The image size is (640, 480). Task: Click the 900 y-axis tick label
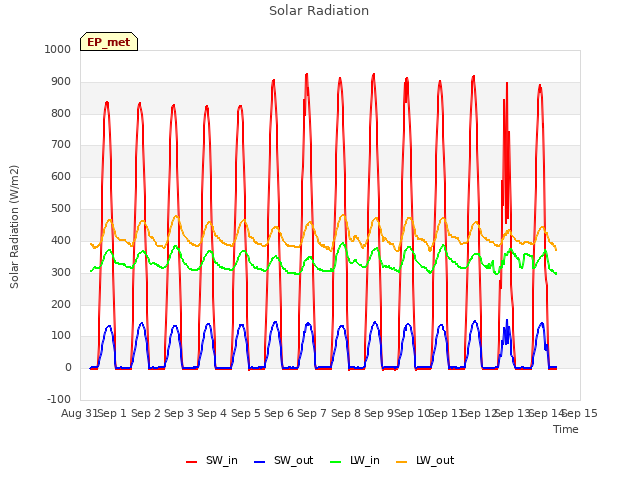[61, 82]
